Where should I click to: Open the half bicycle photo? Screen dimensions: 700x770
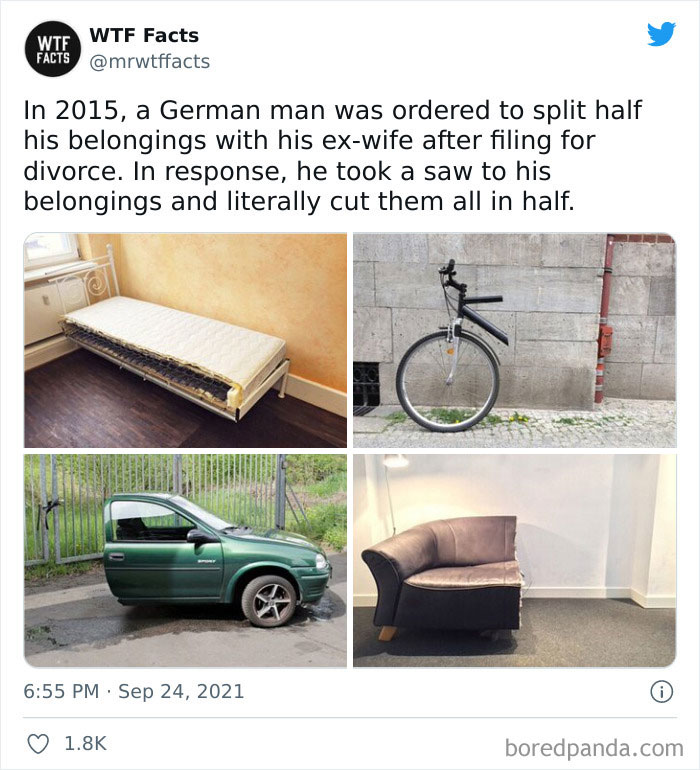514,340
